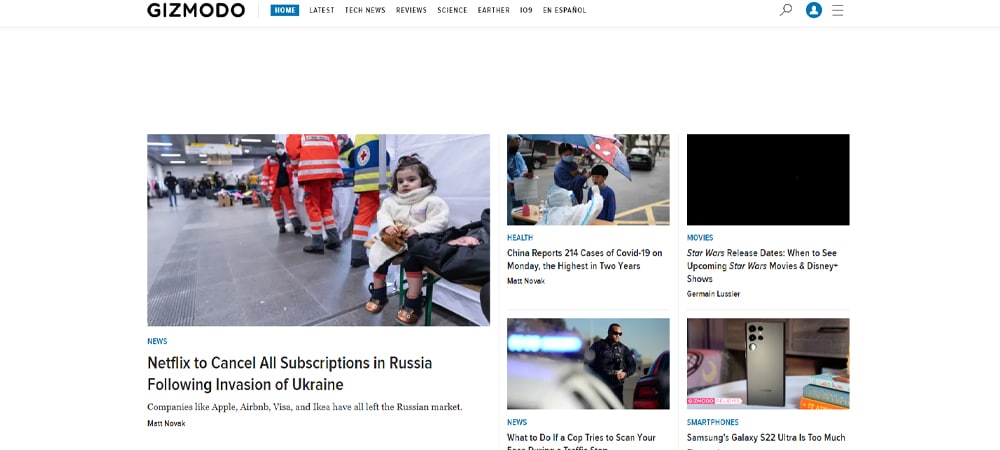Read China Reports 214 Covid-19 Cases article
This screenshot has height=450, width=1000.
pos(585,259)
